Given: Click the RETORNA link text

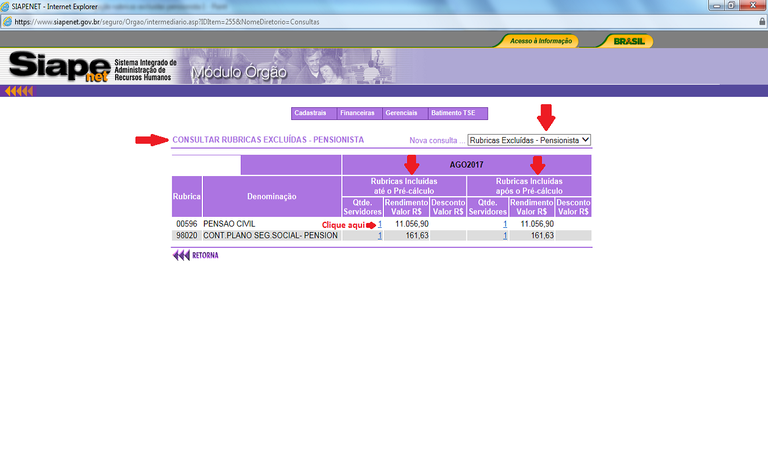Looking at the screenshot, I should [x=205, y=255].
